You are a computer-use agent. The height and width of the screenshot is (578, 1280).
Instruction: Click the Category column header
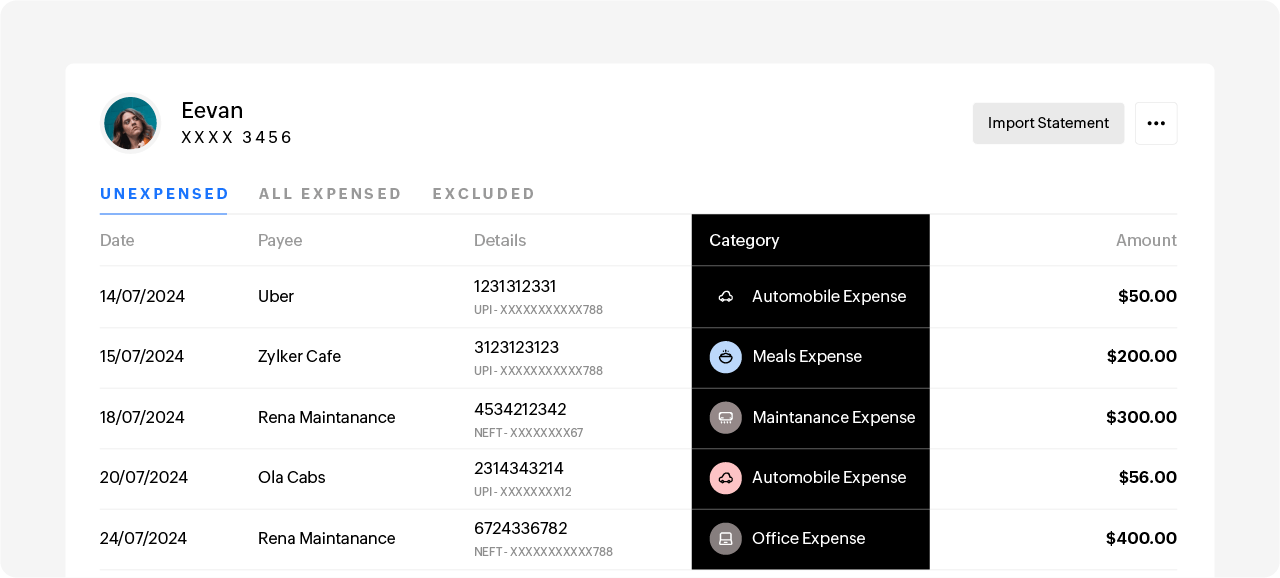pyautogui.click(x=744, y=241)
